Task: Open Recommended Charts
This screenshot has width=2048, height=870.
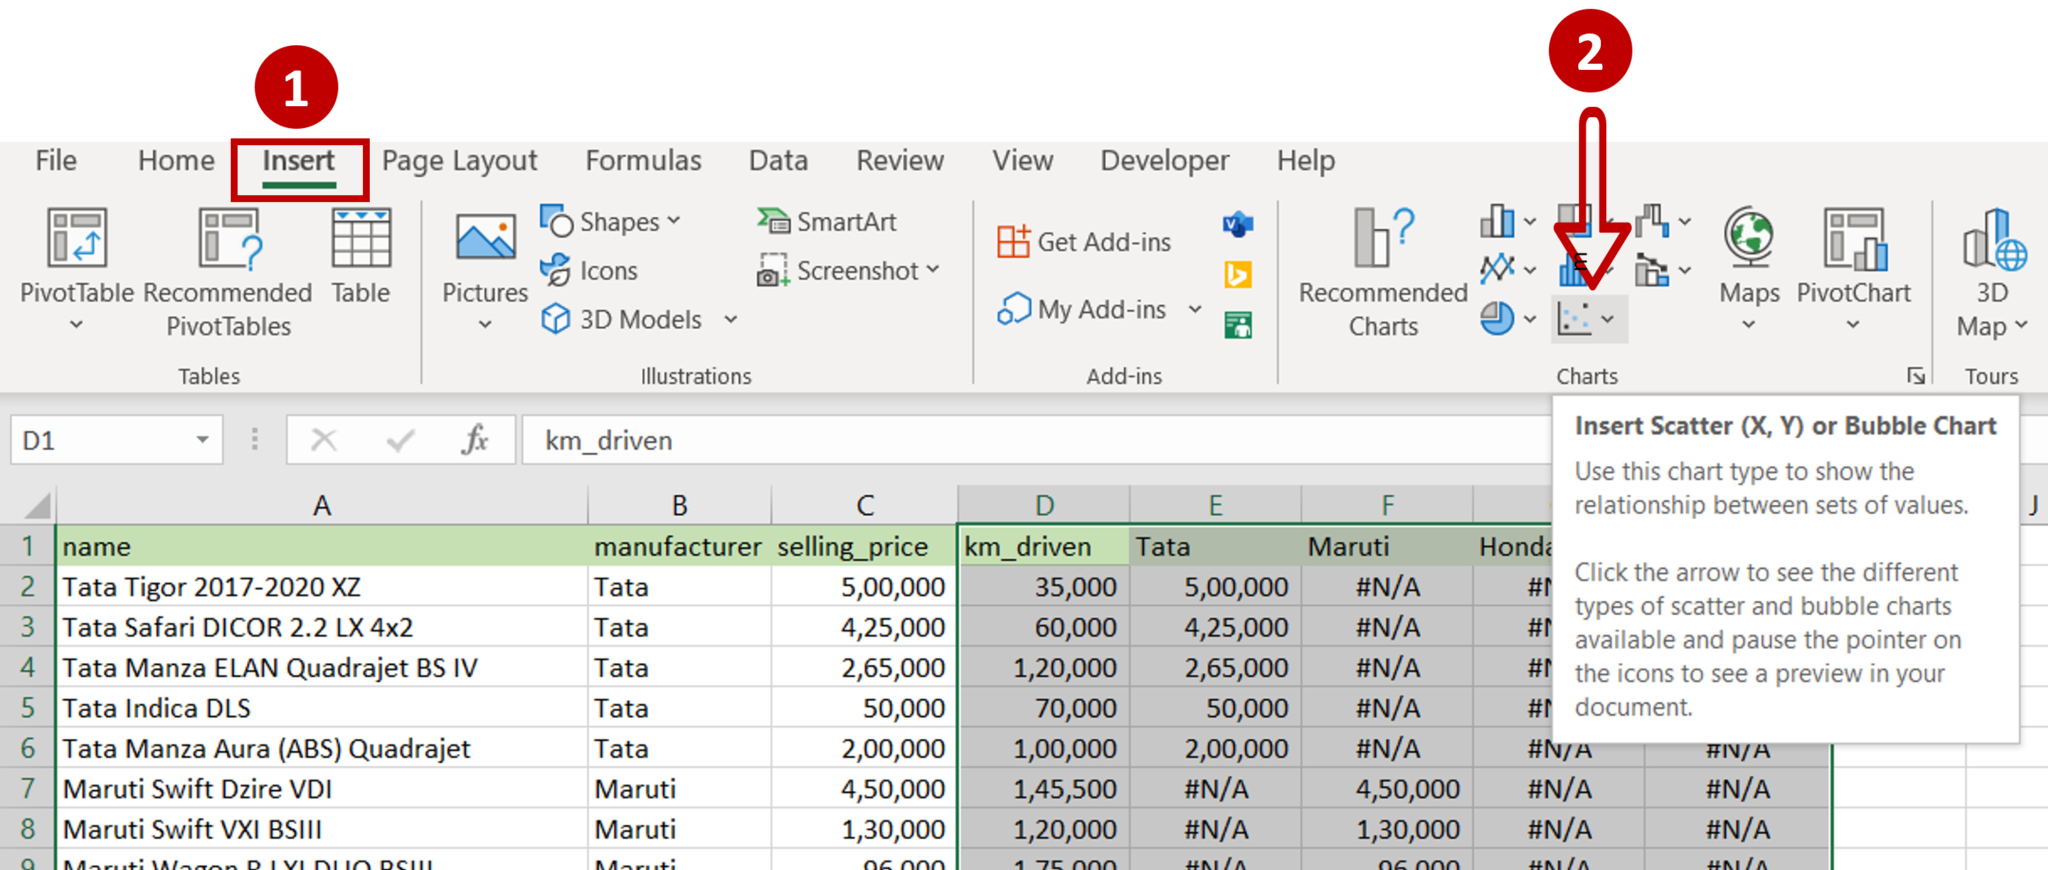Action: [1384, 272]
